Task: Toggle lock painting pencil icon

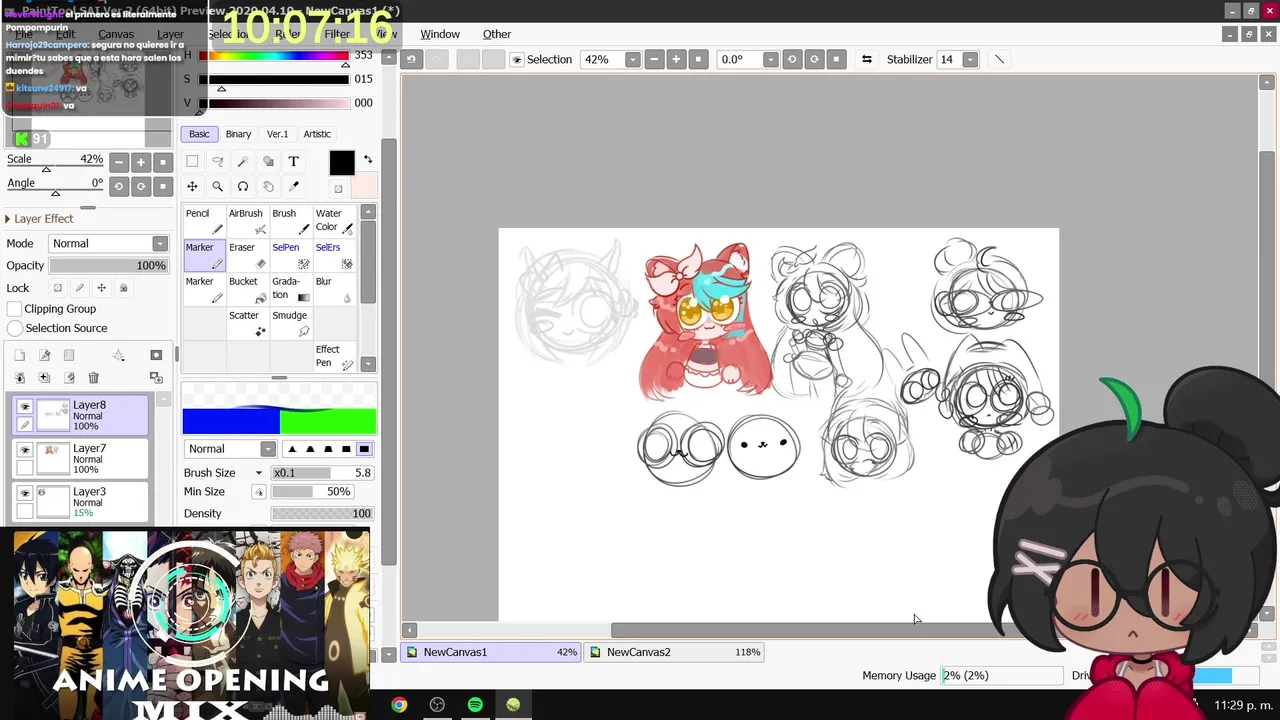Action: [80, 288]
